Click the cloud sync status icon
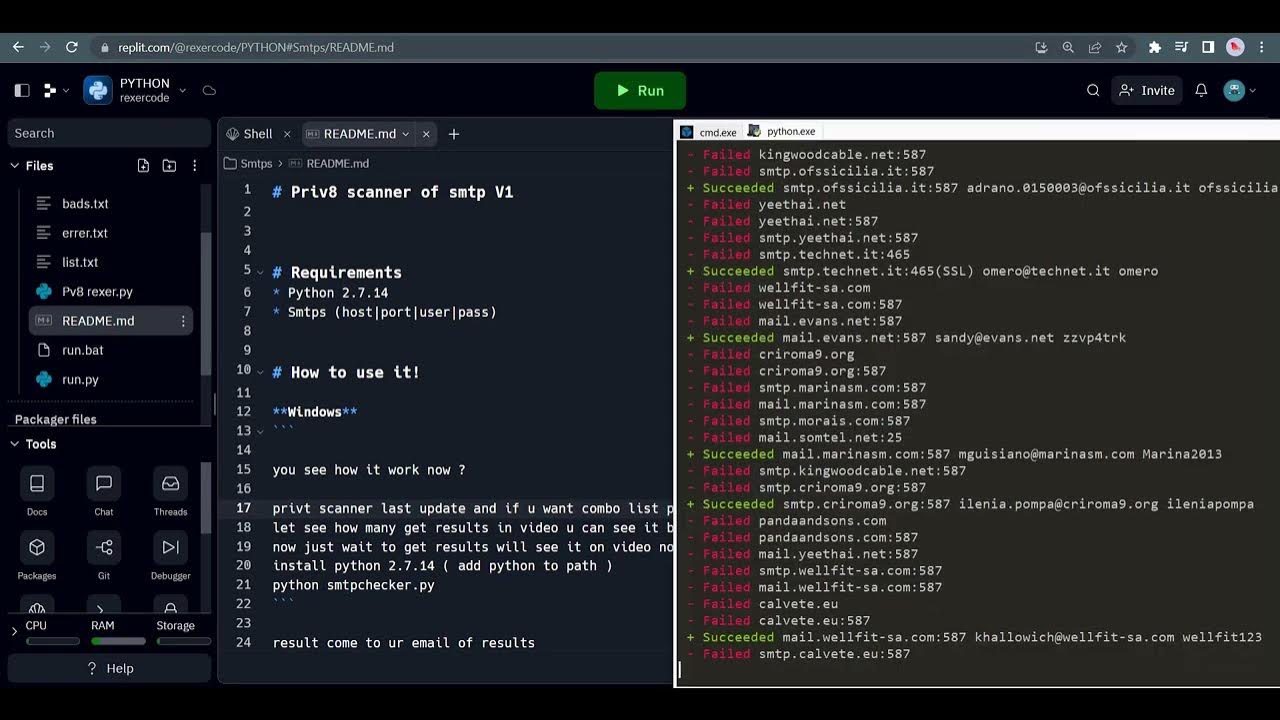The height and width of the screenshot is (720, 1280). pyautogui.click(x=209, y=90)
